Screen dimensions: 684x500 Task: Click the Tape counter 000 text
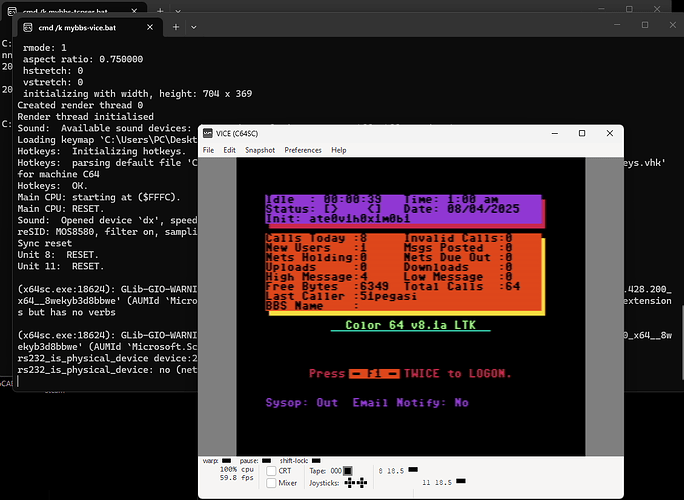336,471
